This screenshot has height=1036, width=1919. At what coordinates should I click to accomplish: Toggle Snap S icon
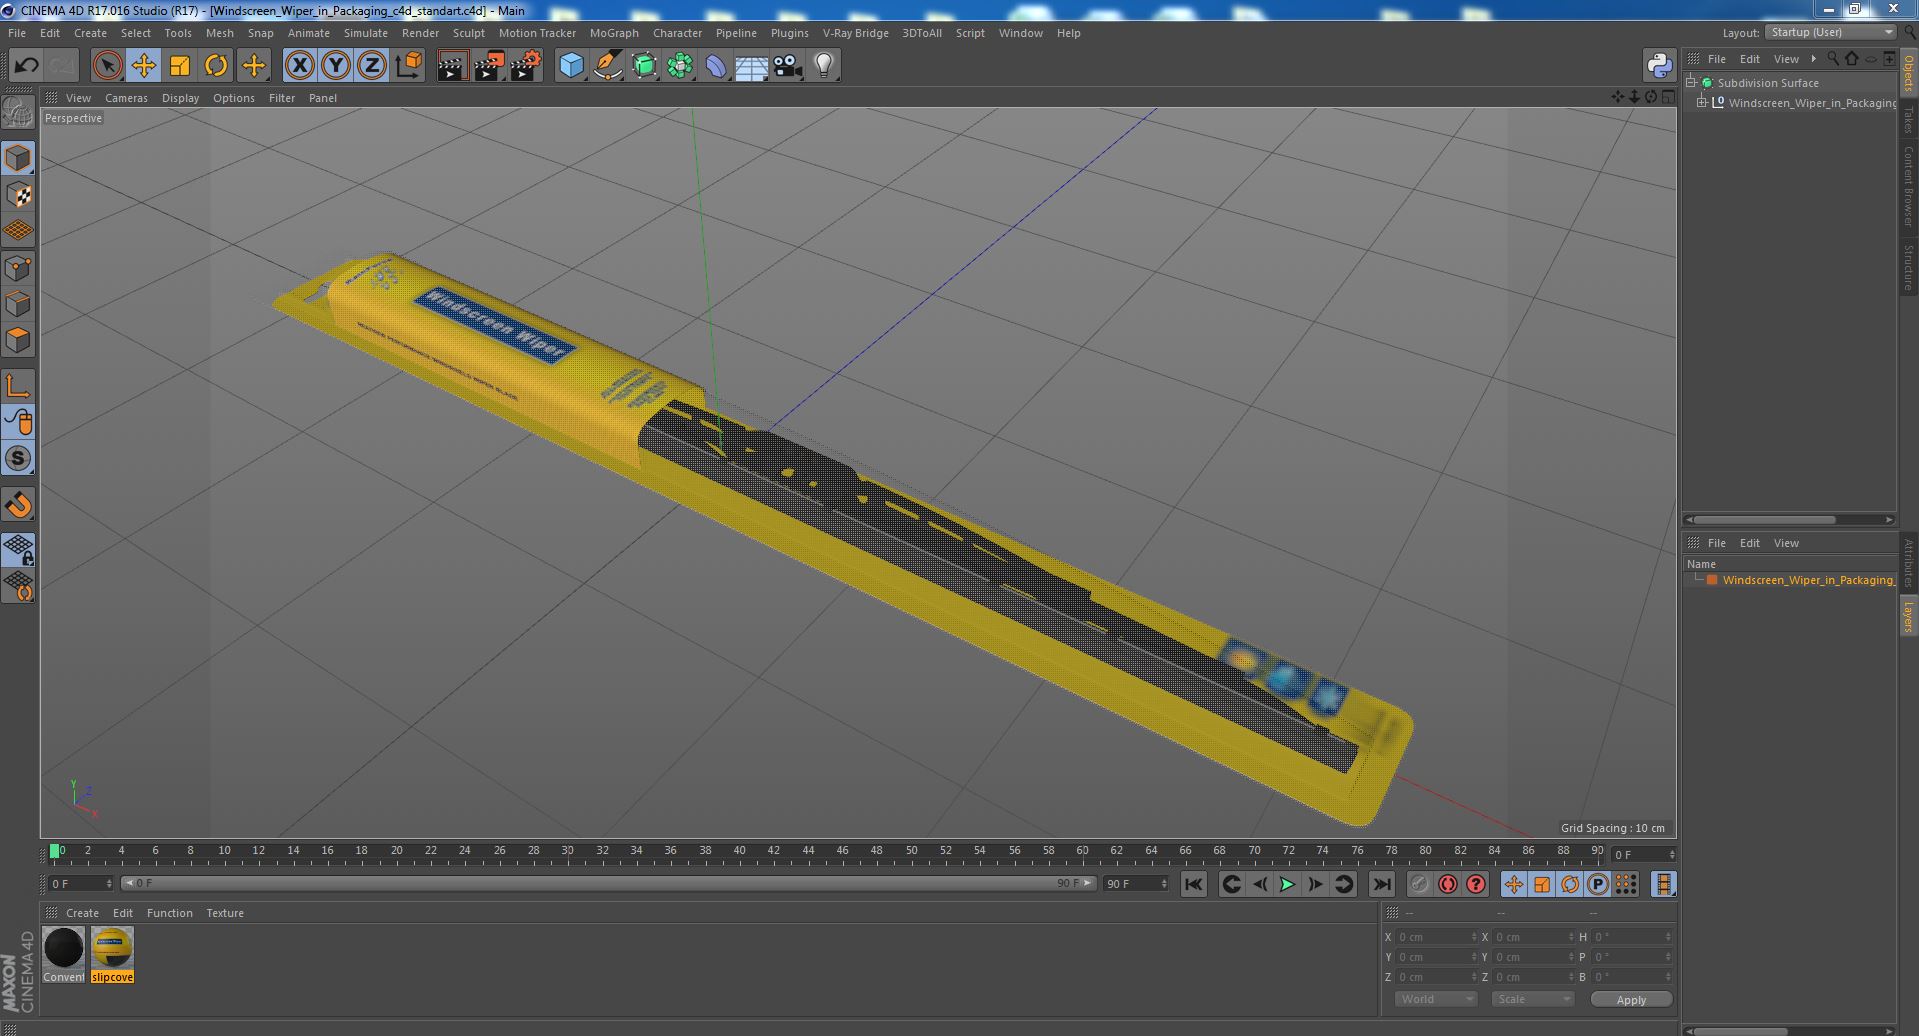click(18, 458)
